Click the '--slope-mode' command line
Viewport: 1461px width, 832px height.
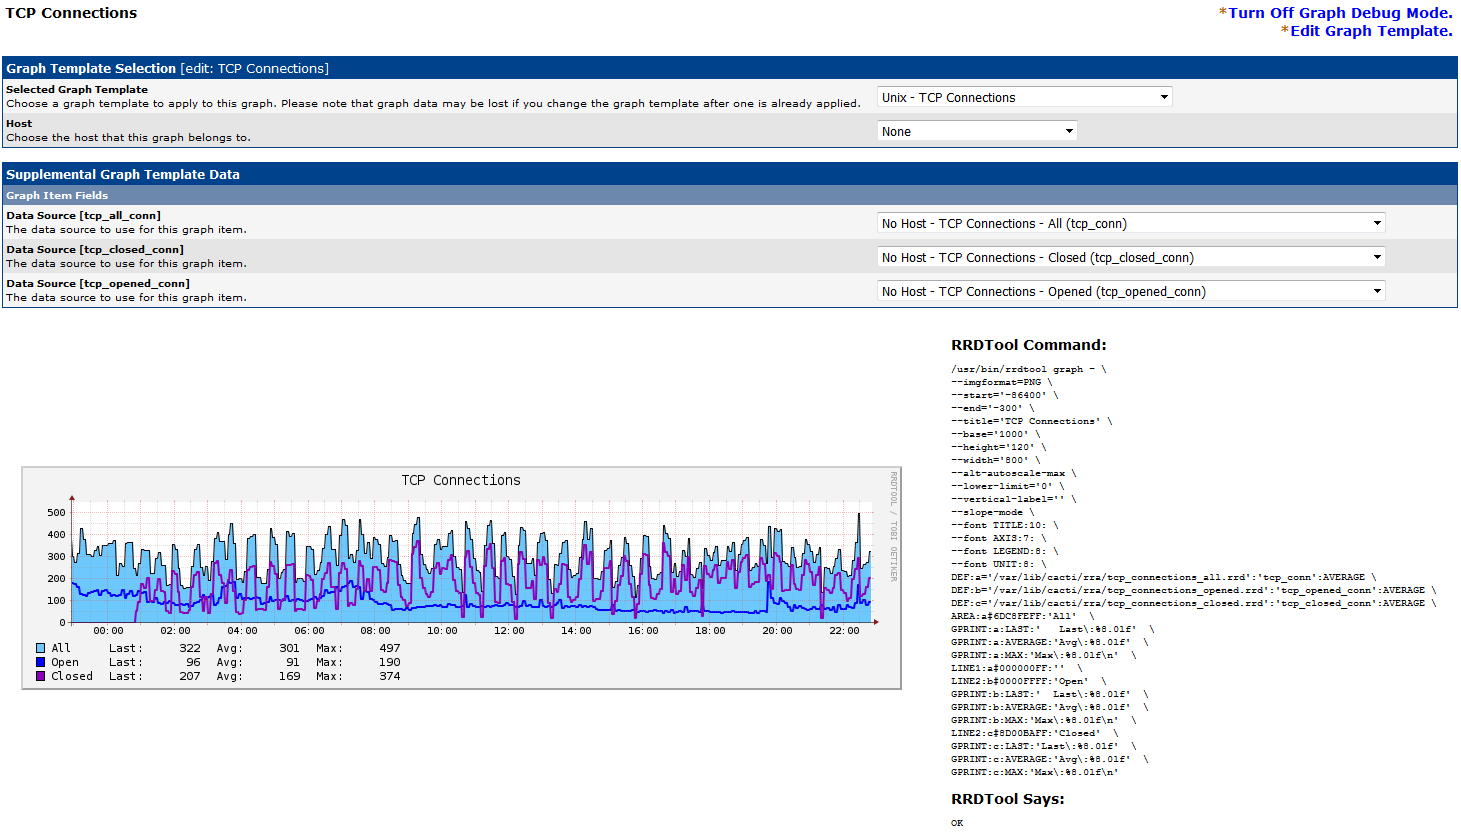[992, 512]
